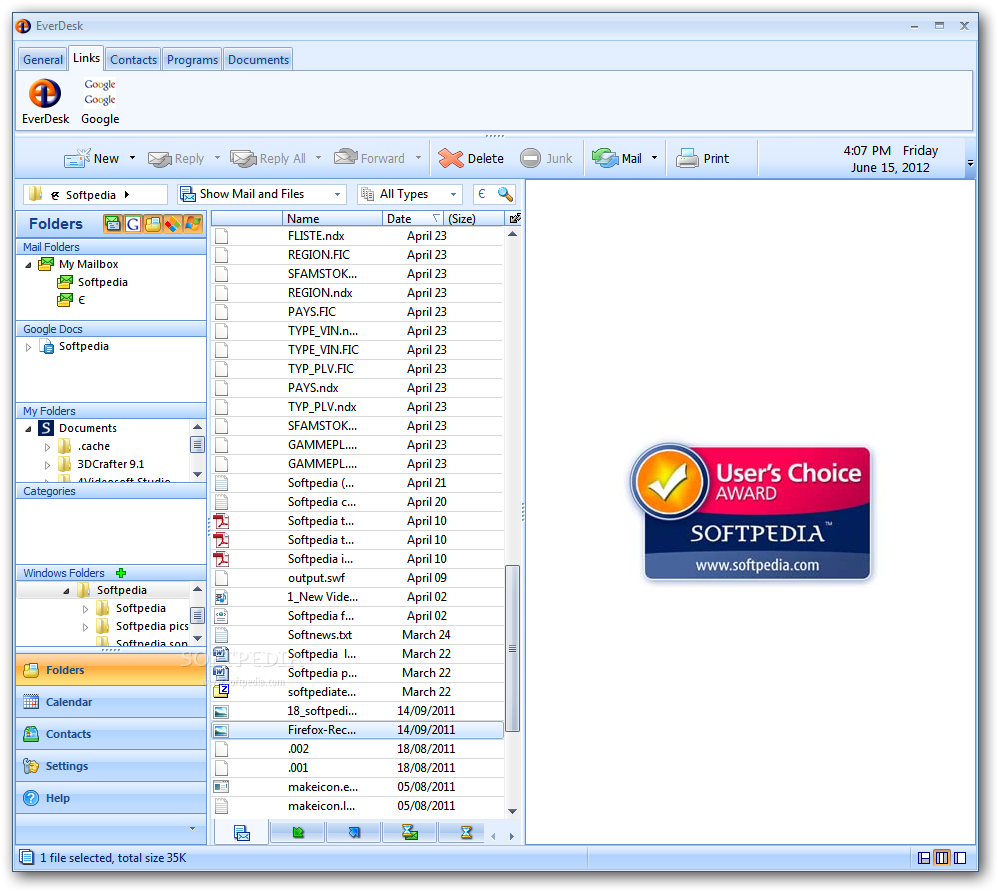
Task: Select the output.swf file row
Action: coord(357,578)
